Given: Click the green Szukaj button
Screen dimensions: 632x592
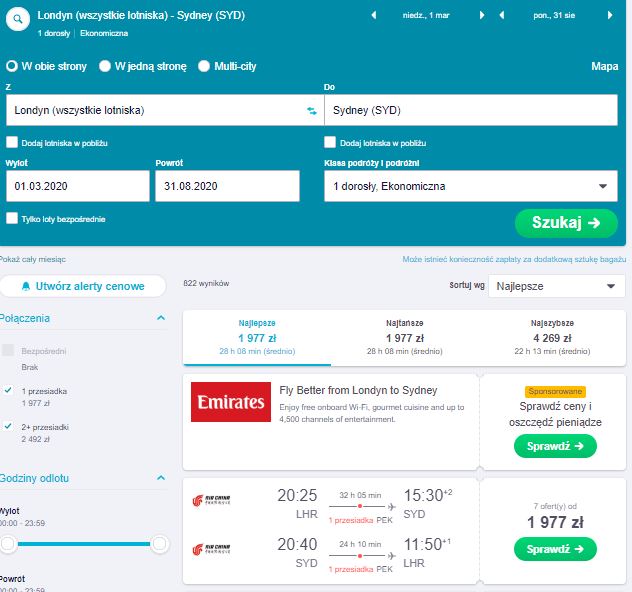Looking at the screenshot, I should [566, 223].
